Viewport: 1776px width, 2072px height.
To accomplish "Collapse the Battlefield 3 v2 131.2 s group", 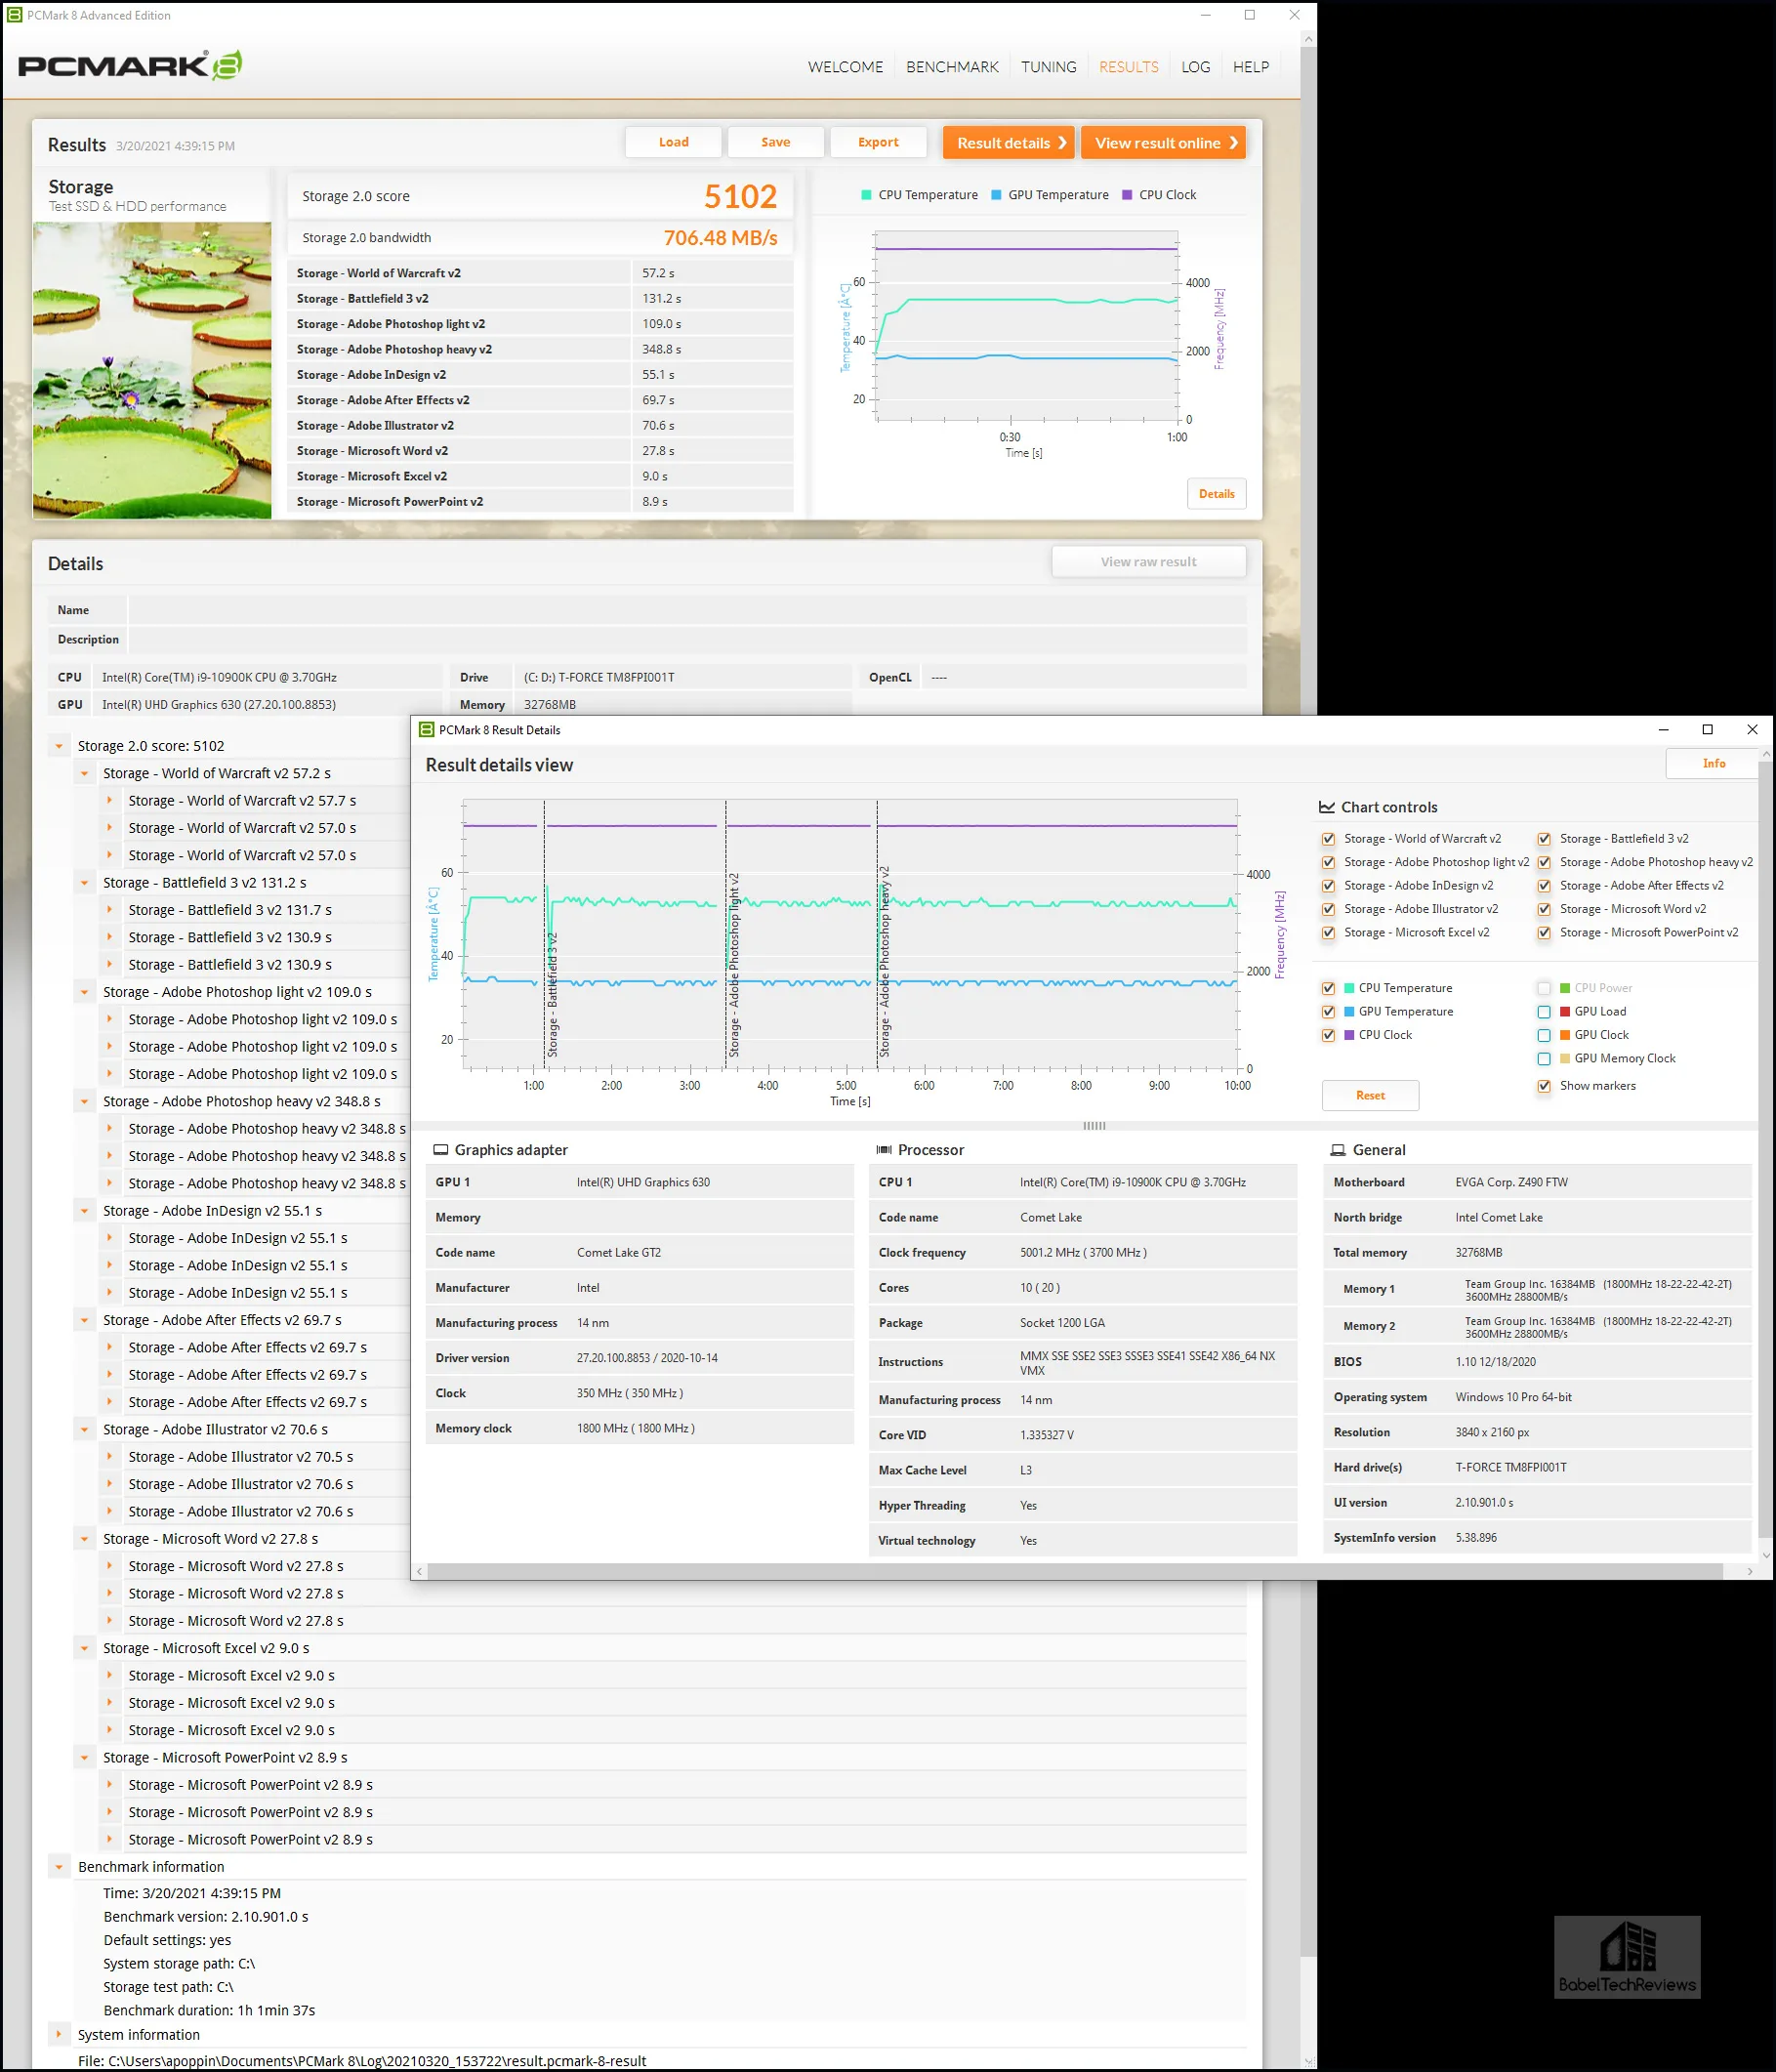I will click(84, 883).
